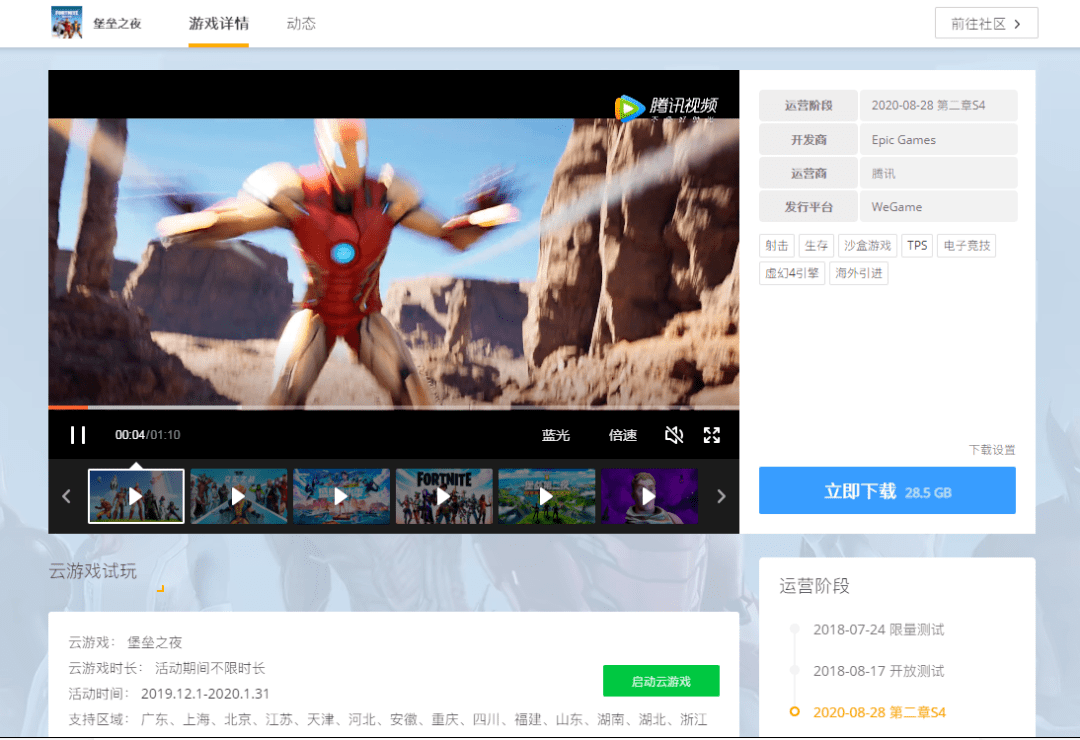Play the fifth island map video thumbnail
Image resolution: width=1080 pixels, height=740 pixels.
pyautogui.click(x=546, y=496)
